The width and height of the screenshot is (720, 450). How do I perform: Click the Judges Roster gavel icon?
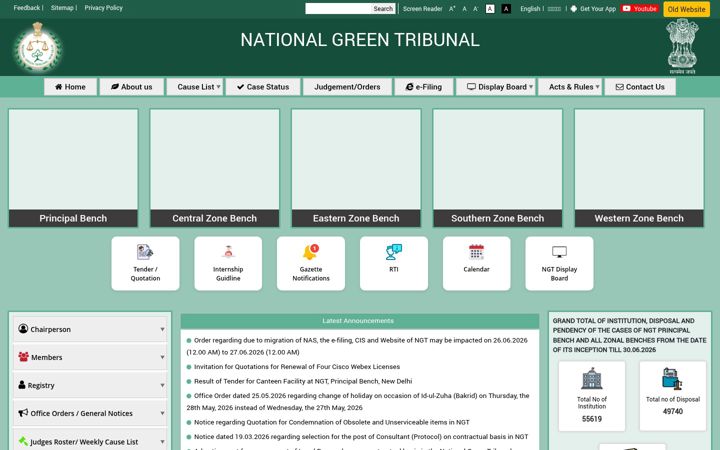[x=23, y=441]
